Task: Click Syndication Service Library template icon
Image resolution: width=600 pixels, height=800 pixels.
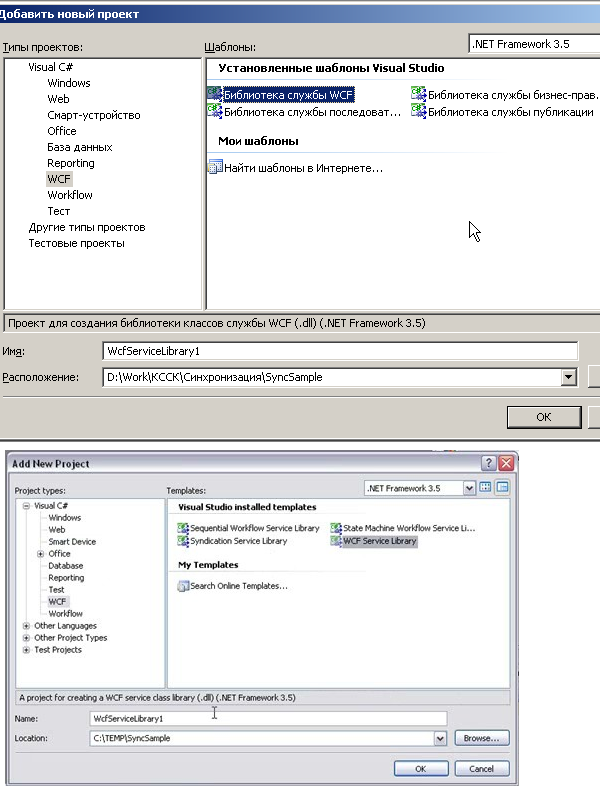Action: pos(183,541)
